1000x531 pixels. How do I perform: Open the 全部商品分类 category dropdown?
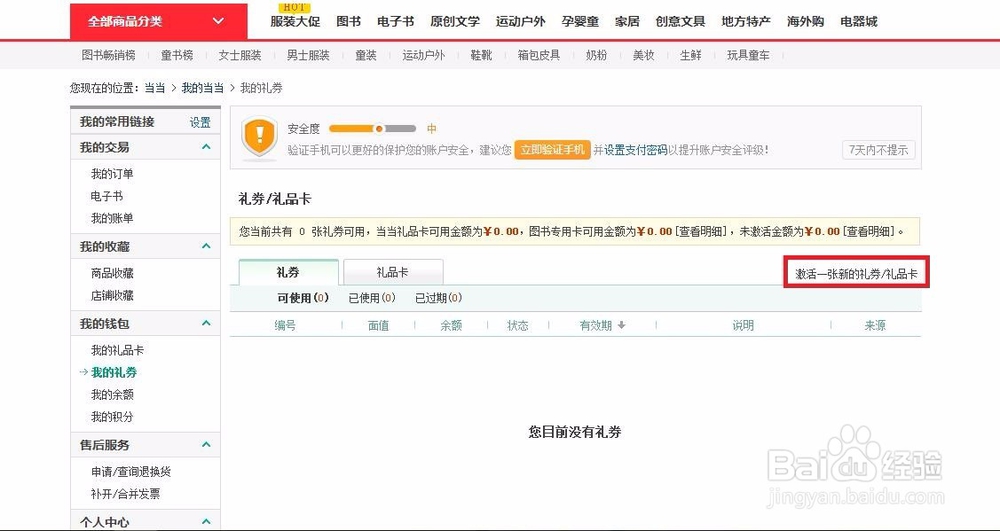coord(158,22)
